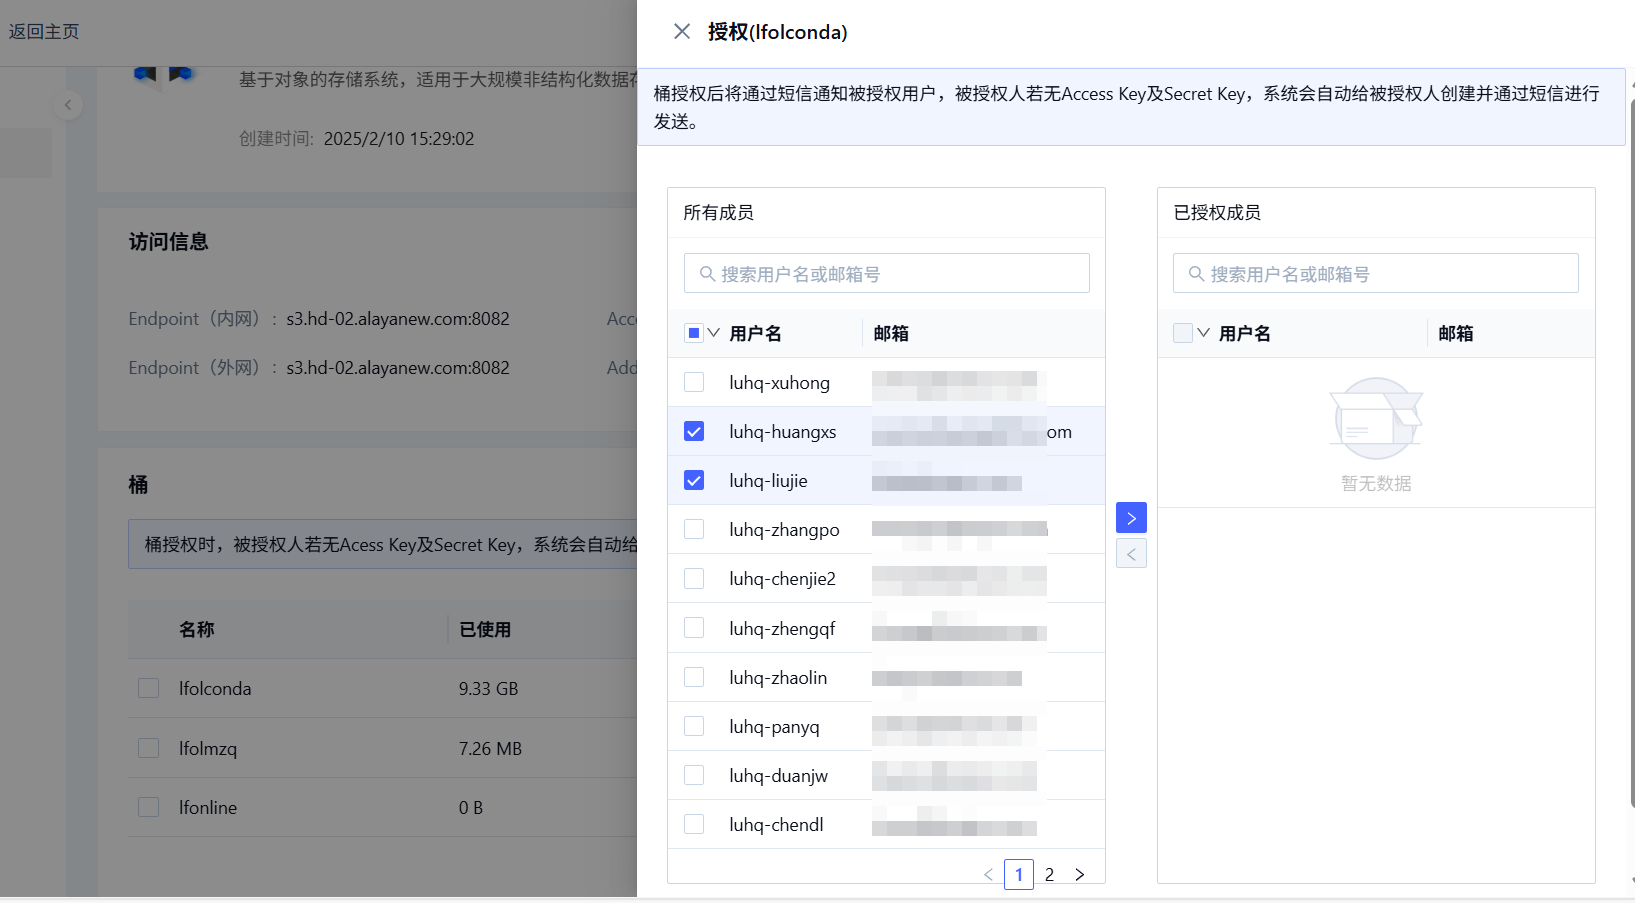Select the lfonline bucket checkbox
This screenshot has width=1635, height=903.
(x=148, y=807)
